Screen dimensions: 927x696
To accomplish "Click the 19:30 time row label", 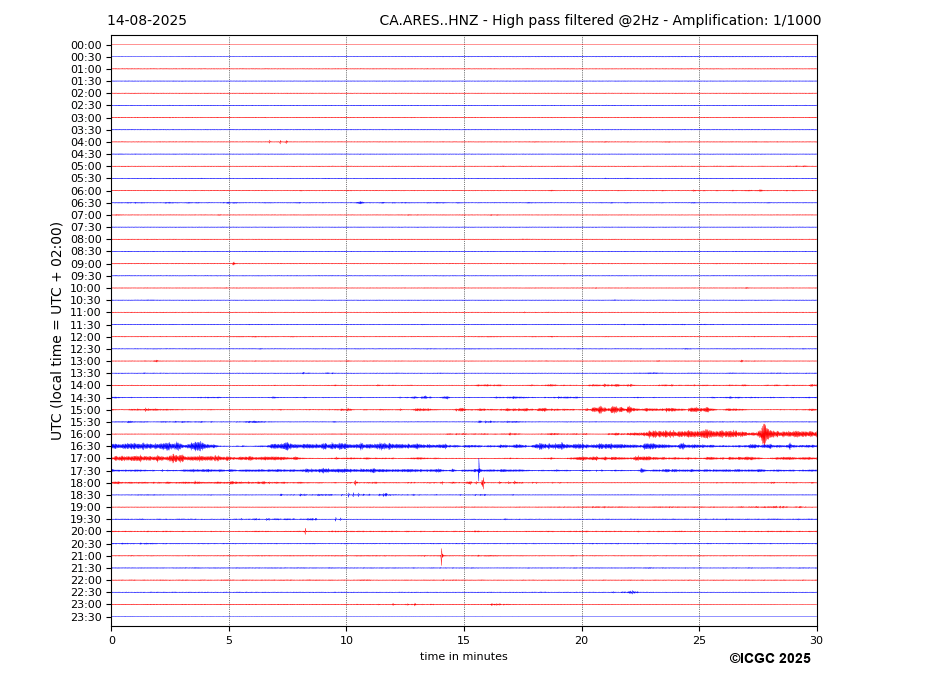I will pos(86,520).
